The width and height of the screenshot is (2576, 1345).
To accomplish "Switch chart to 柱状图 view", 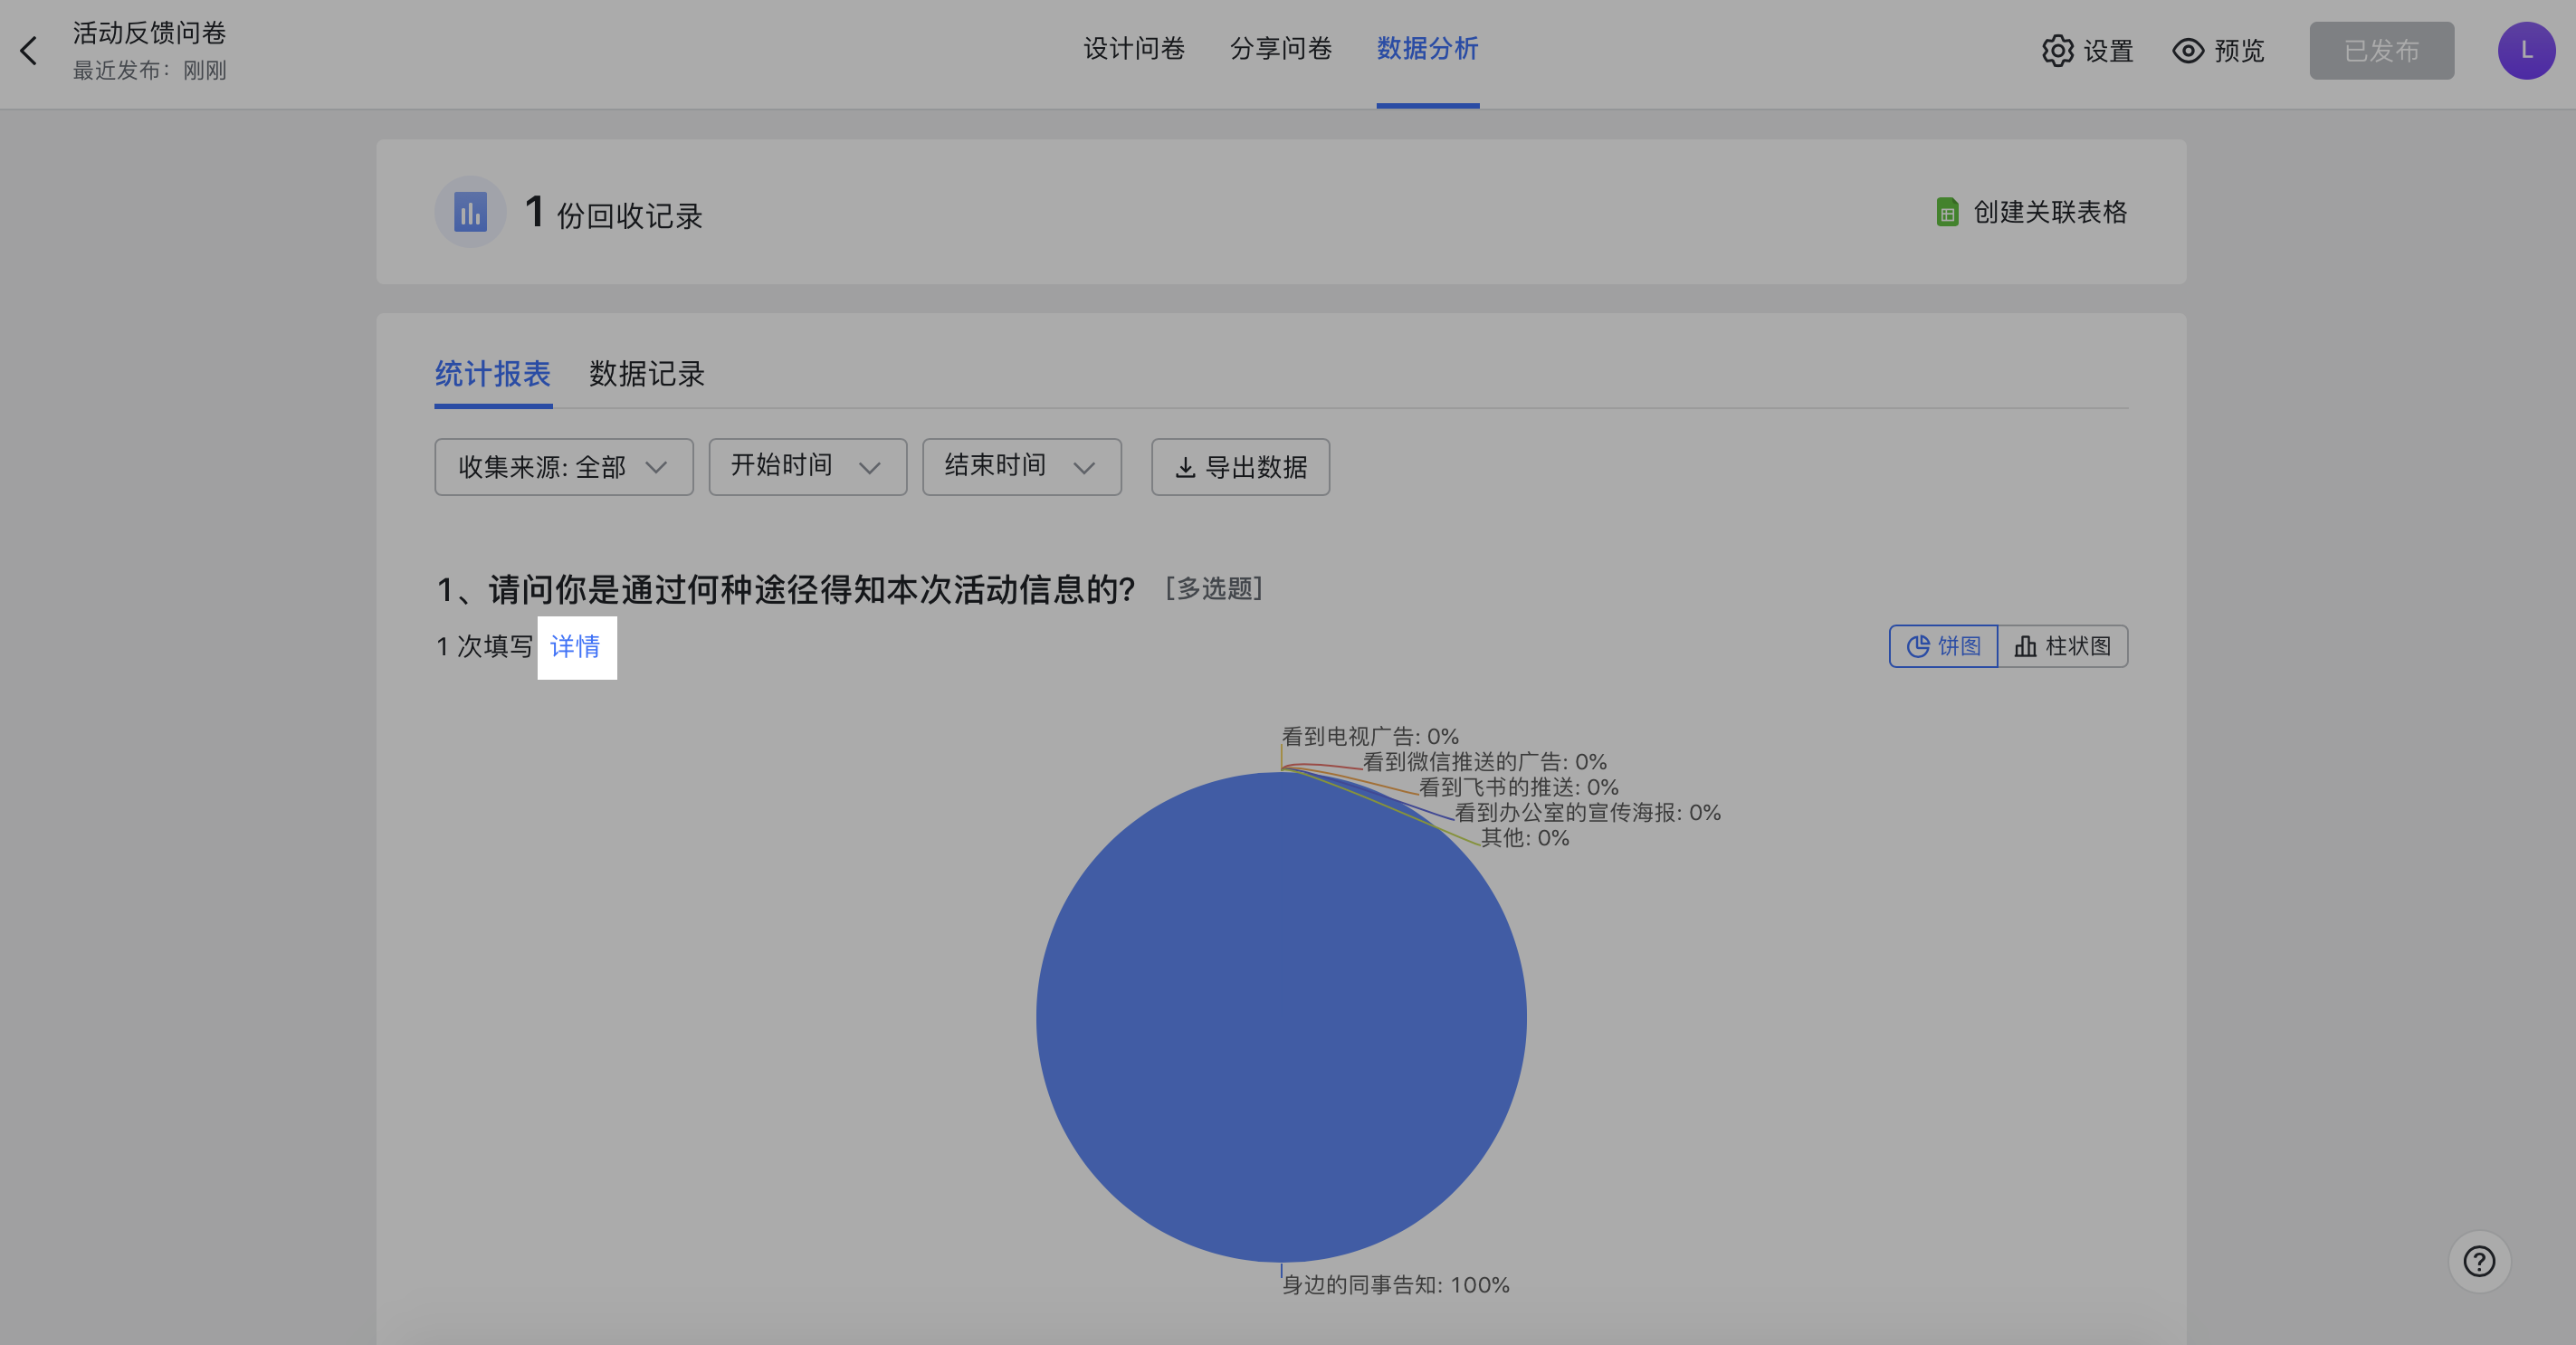I will (x=2063, y=646).
